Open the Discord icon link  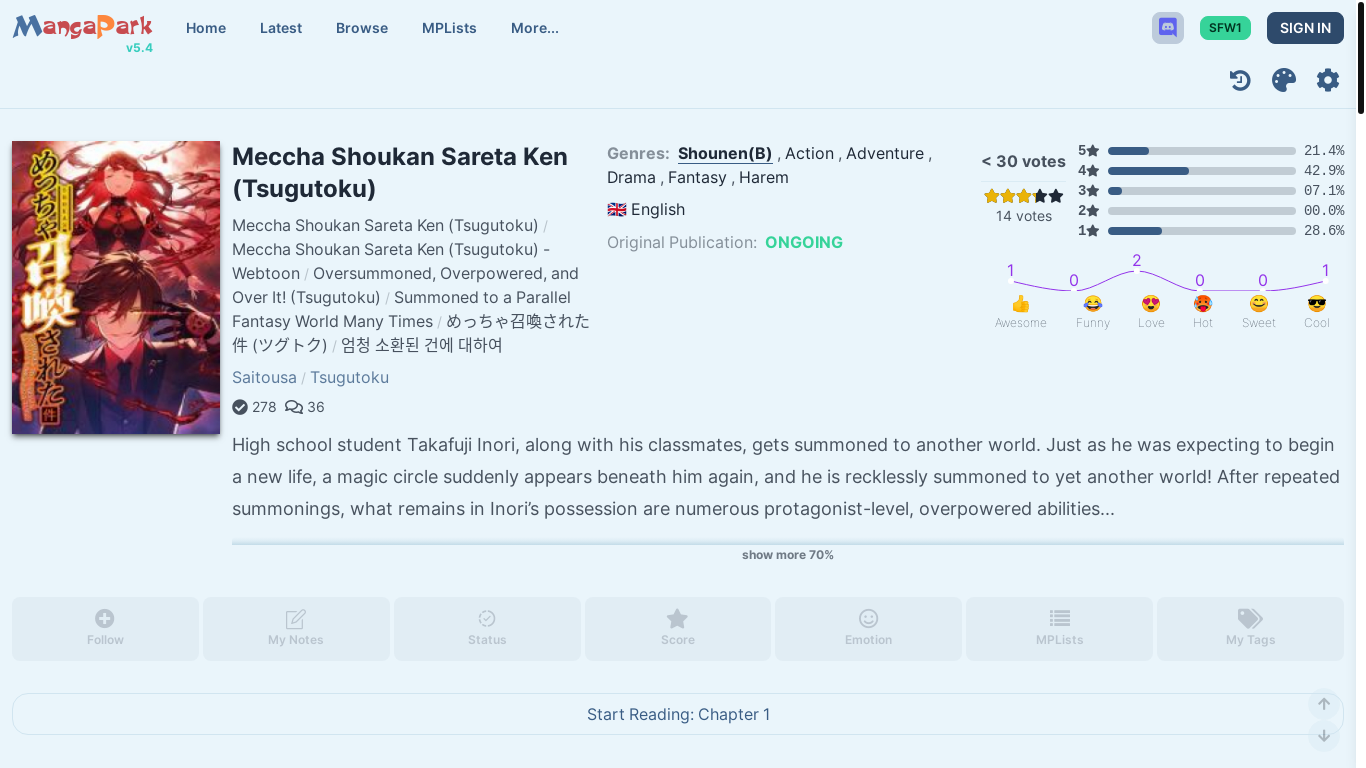coord(1167,28)
